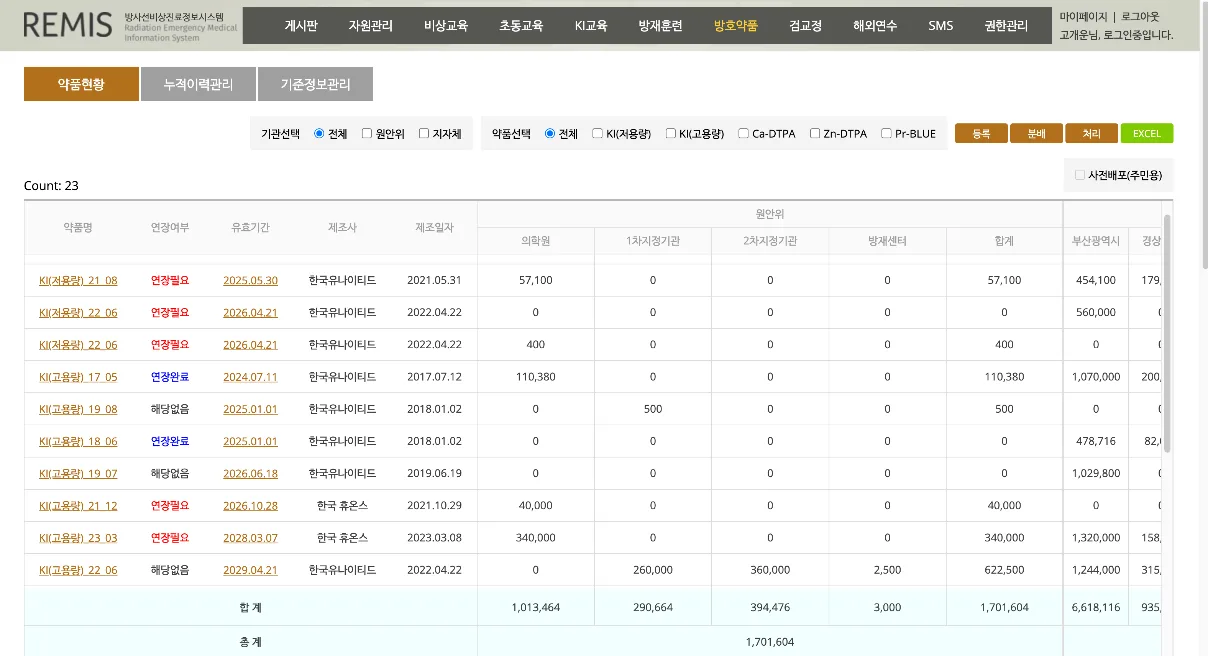Screen dimensions: 1208x656
Task: Click the 등록 button
Action: (x=981, y=133)
